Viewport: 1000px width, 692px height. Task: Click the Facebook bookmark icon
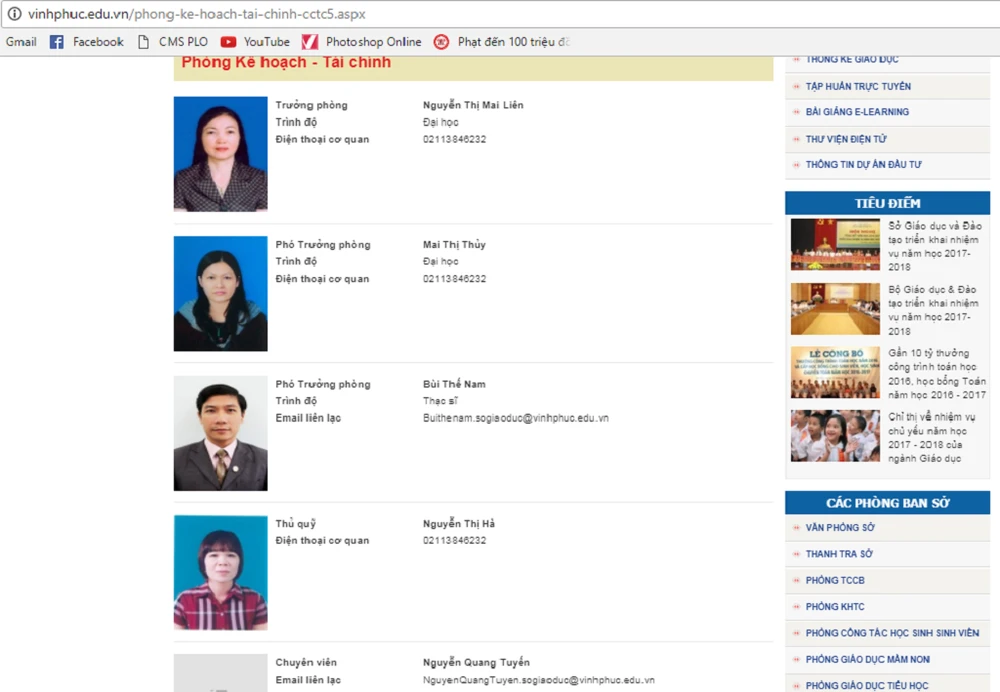[57, 42]
